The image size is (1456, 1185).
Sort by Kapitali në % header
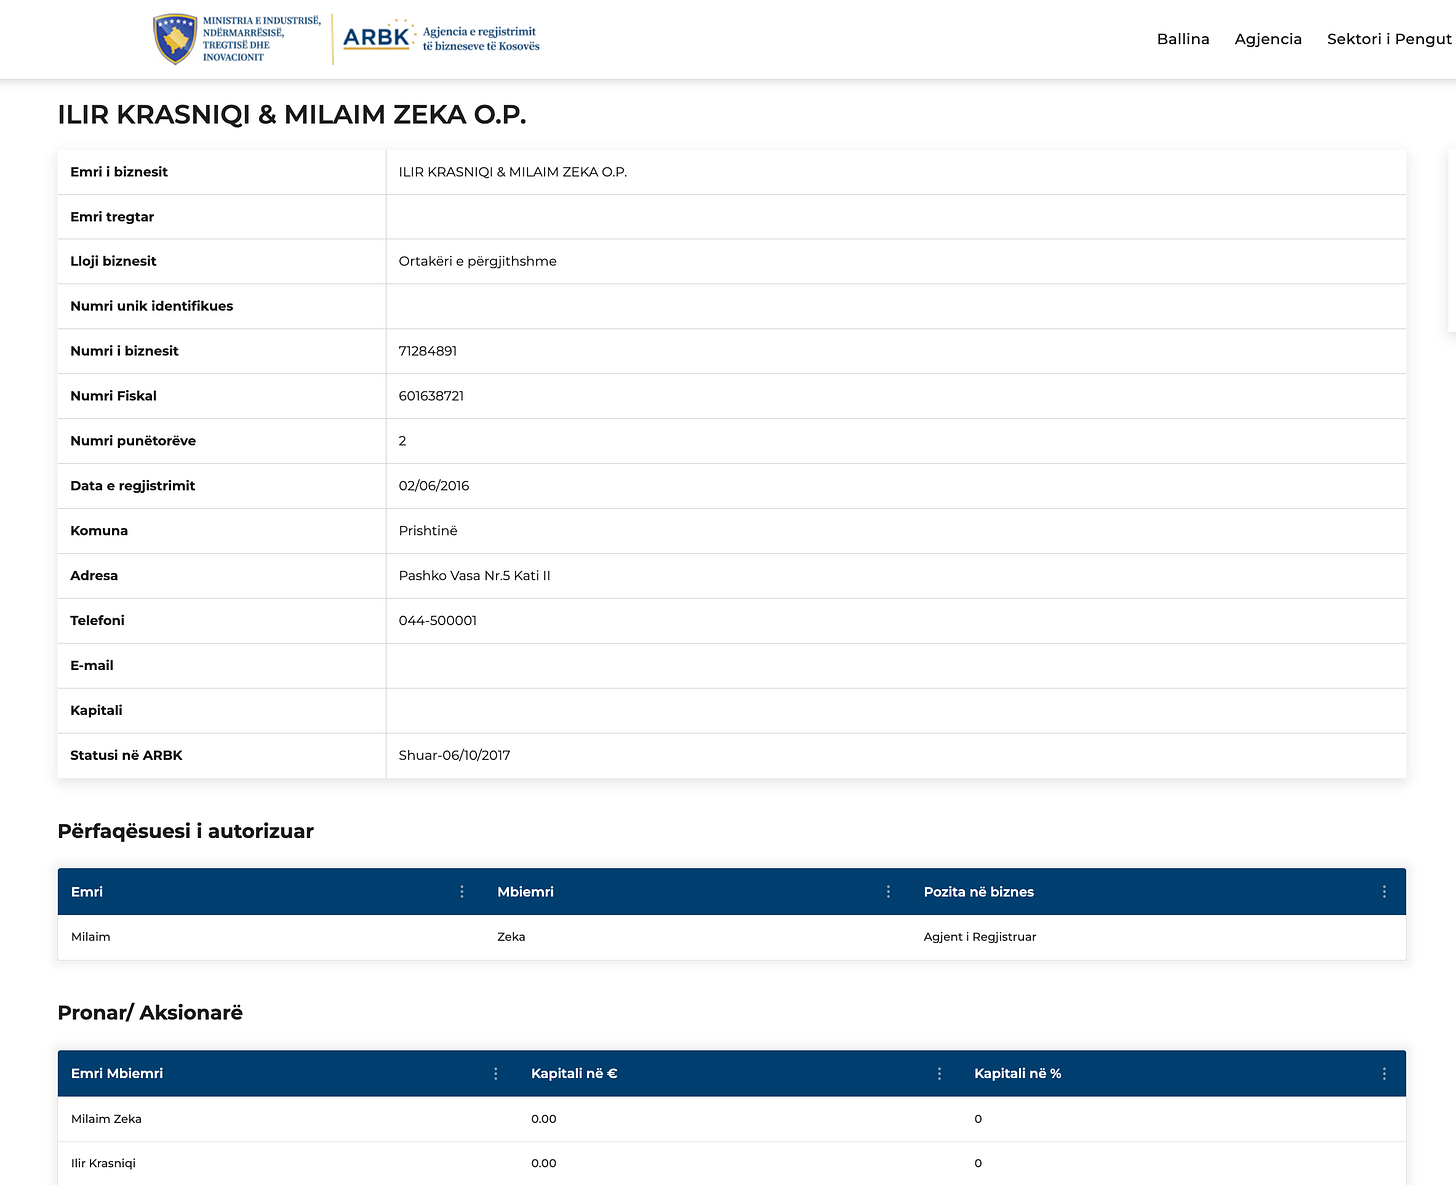click(1018, 1074)
